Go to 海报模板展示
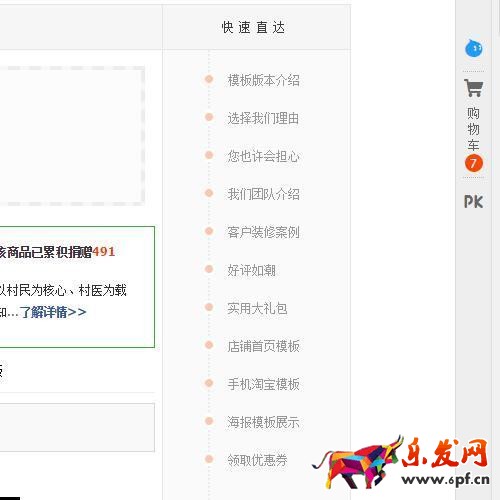 coord(263,422)
